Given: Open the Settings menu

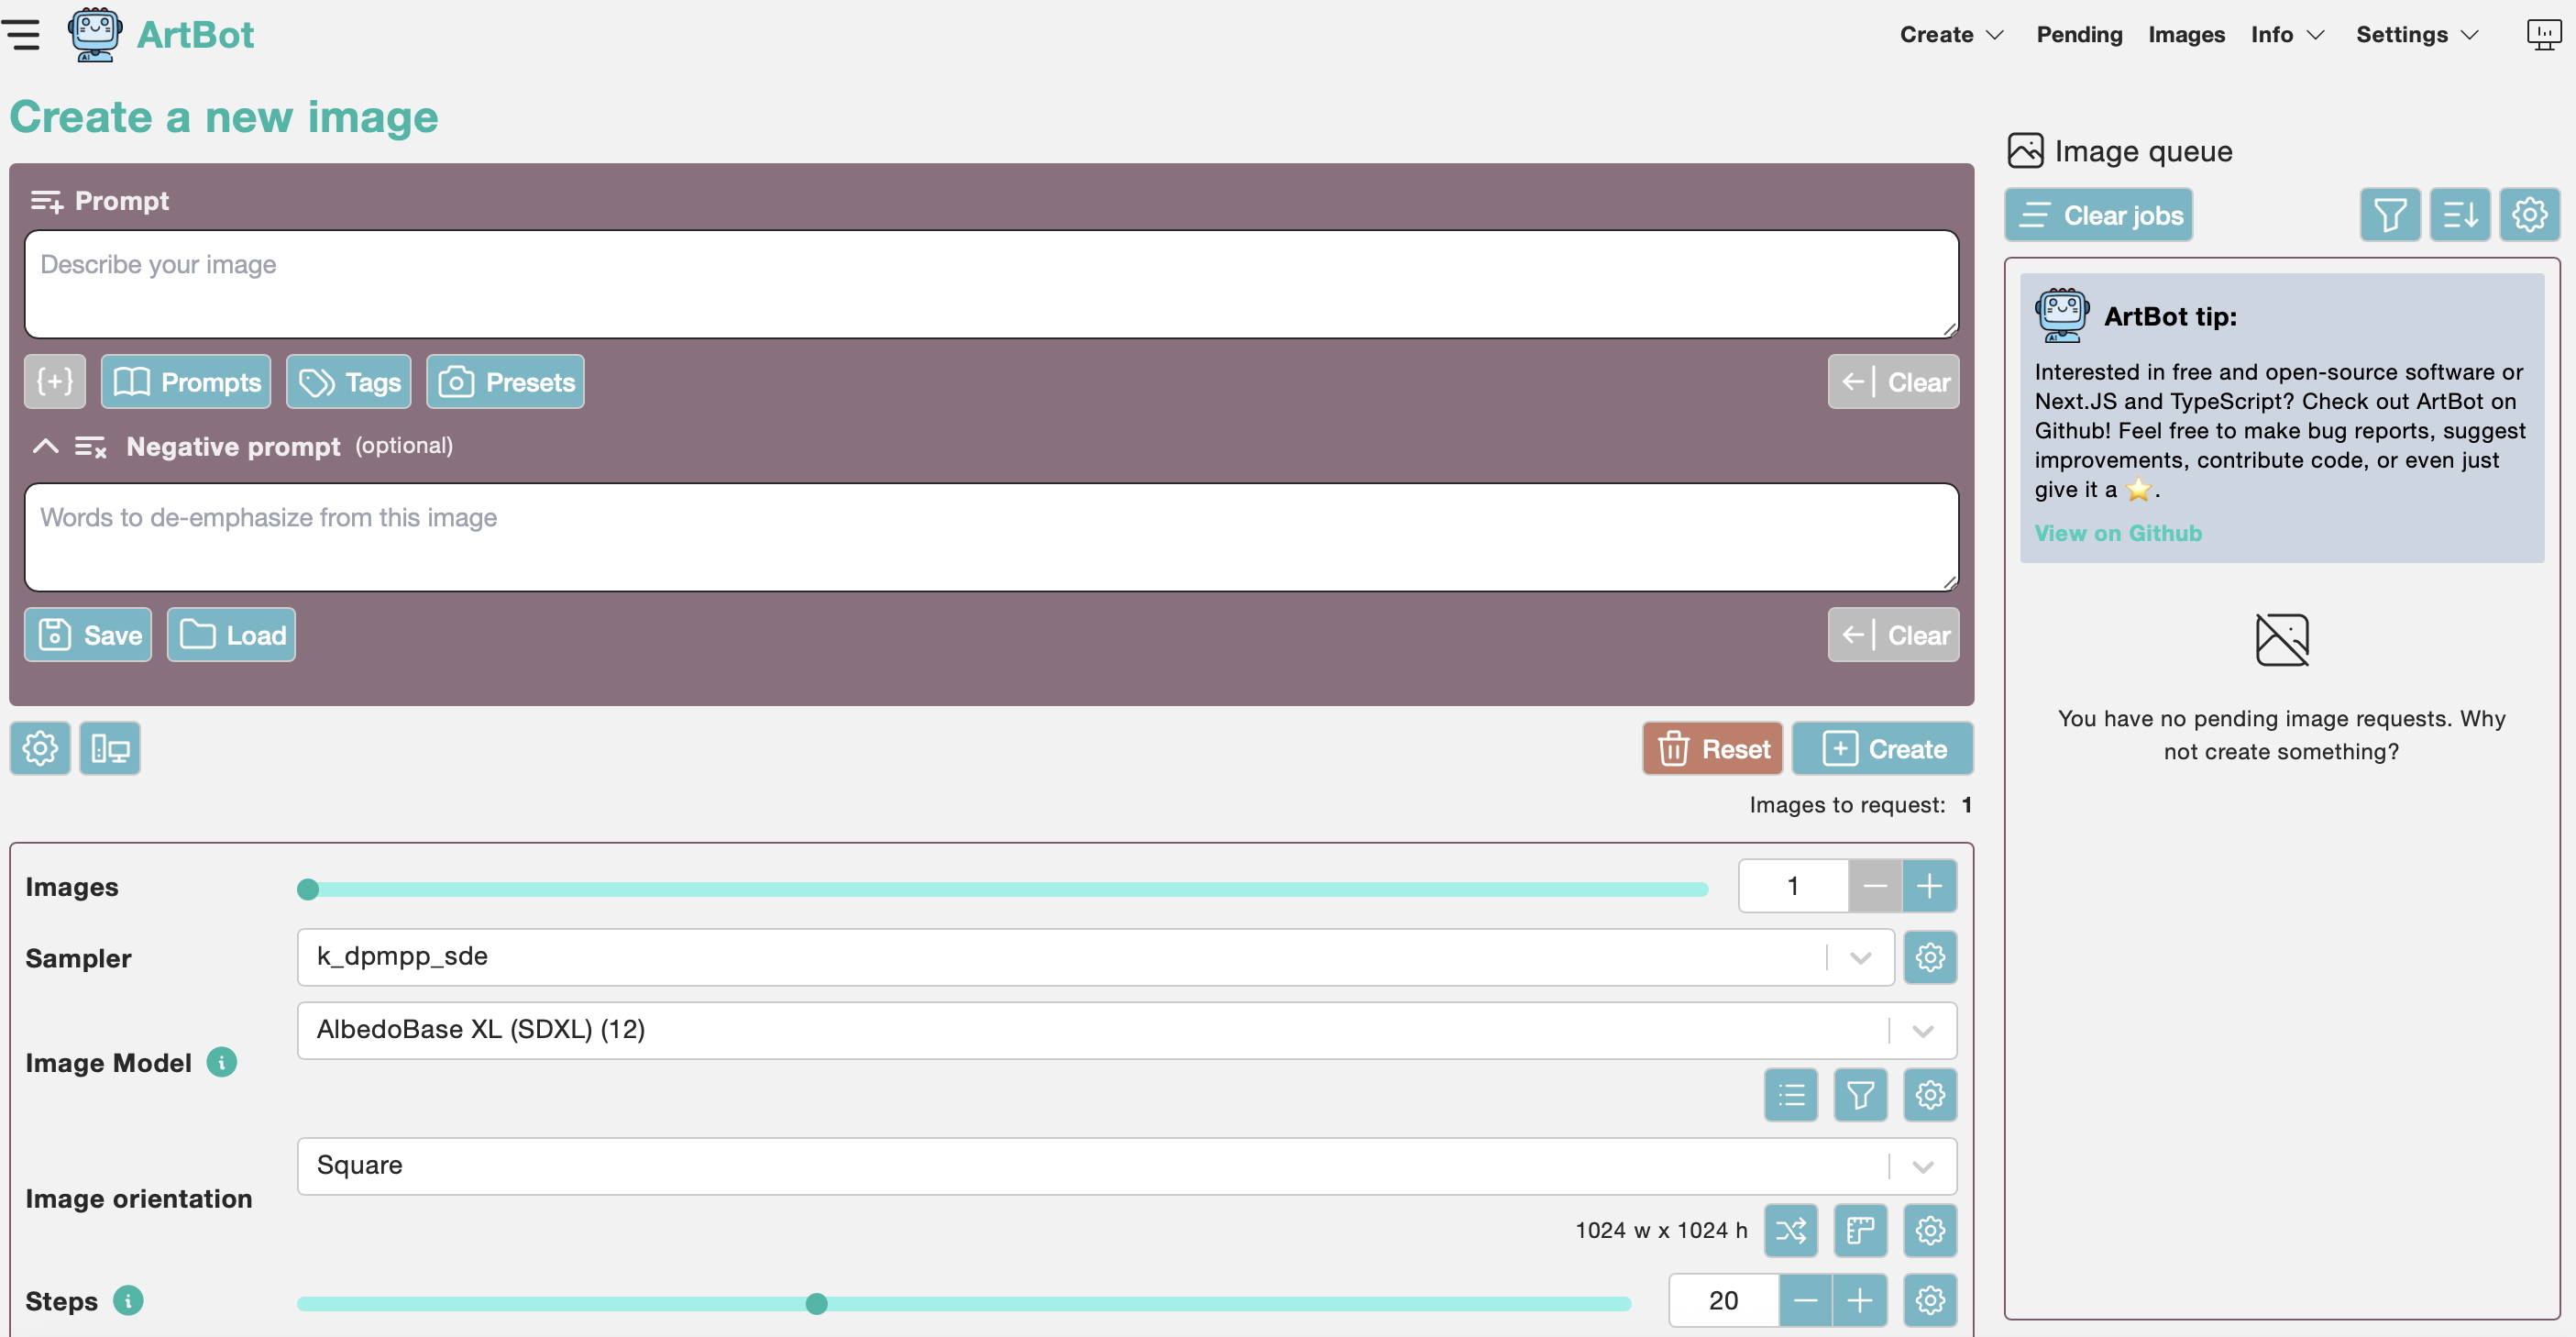Looking at the screenshot, I should [x=2415, y=35].
